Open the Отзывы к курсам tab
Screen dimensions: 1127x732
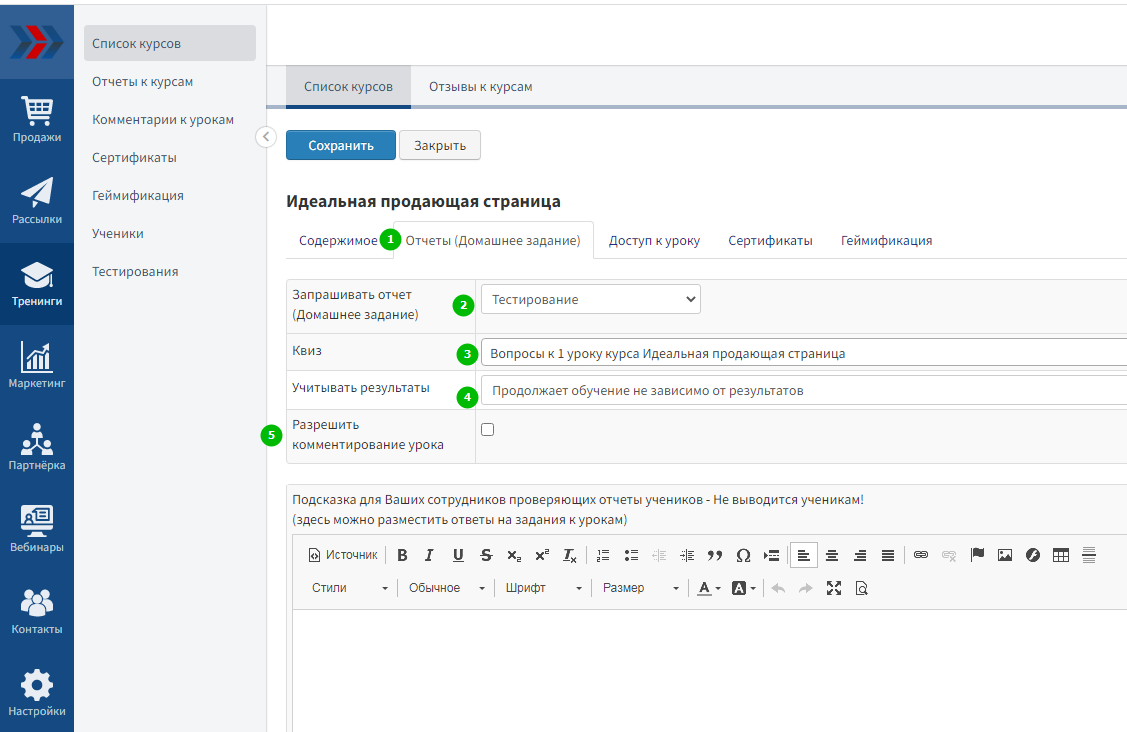480,87
